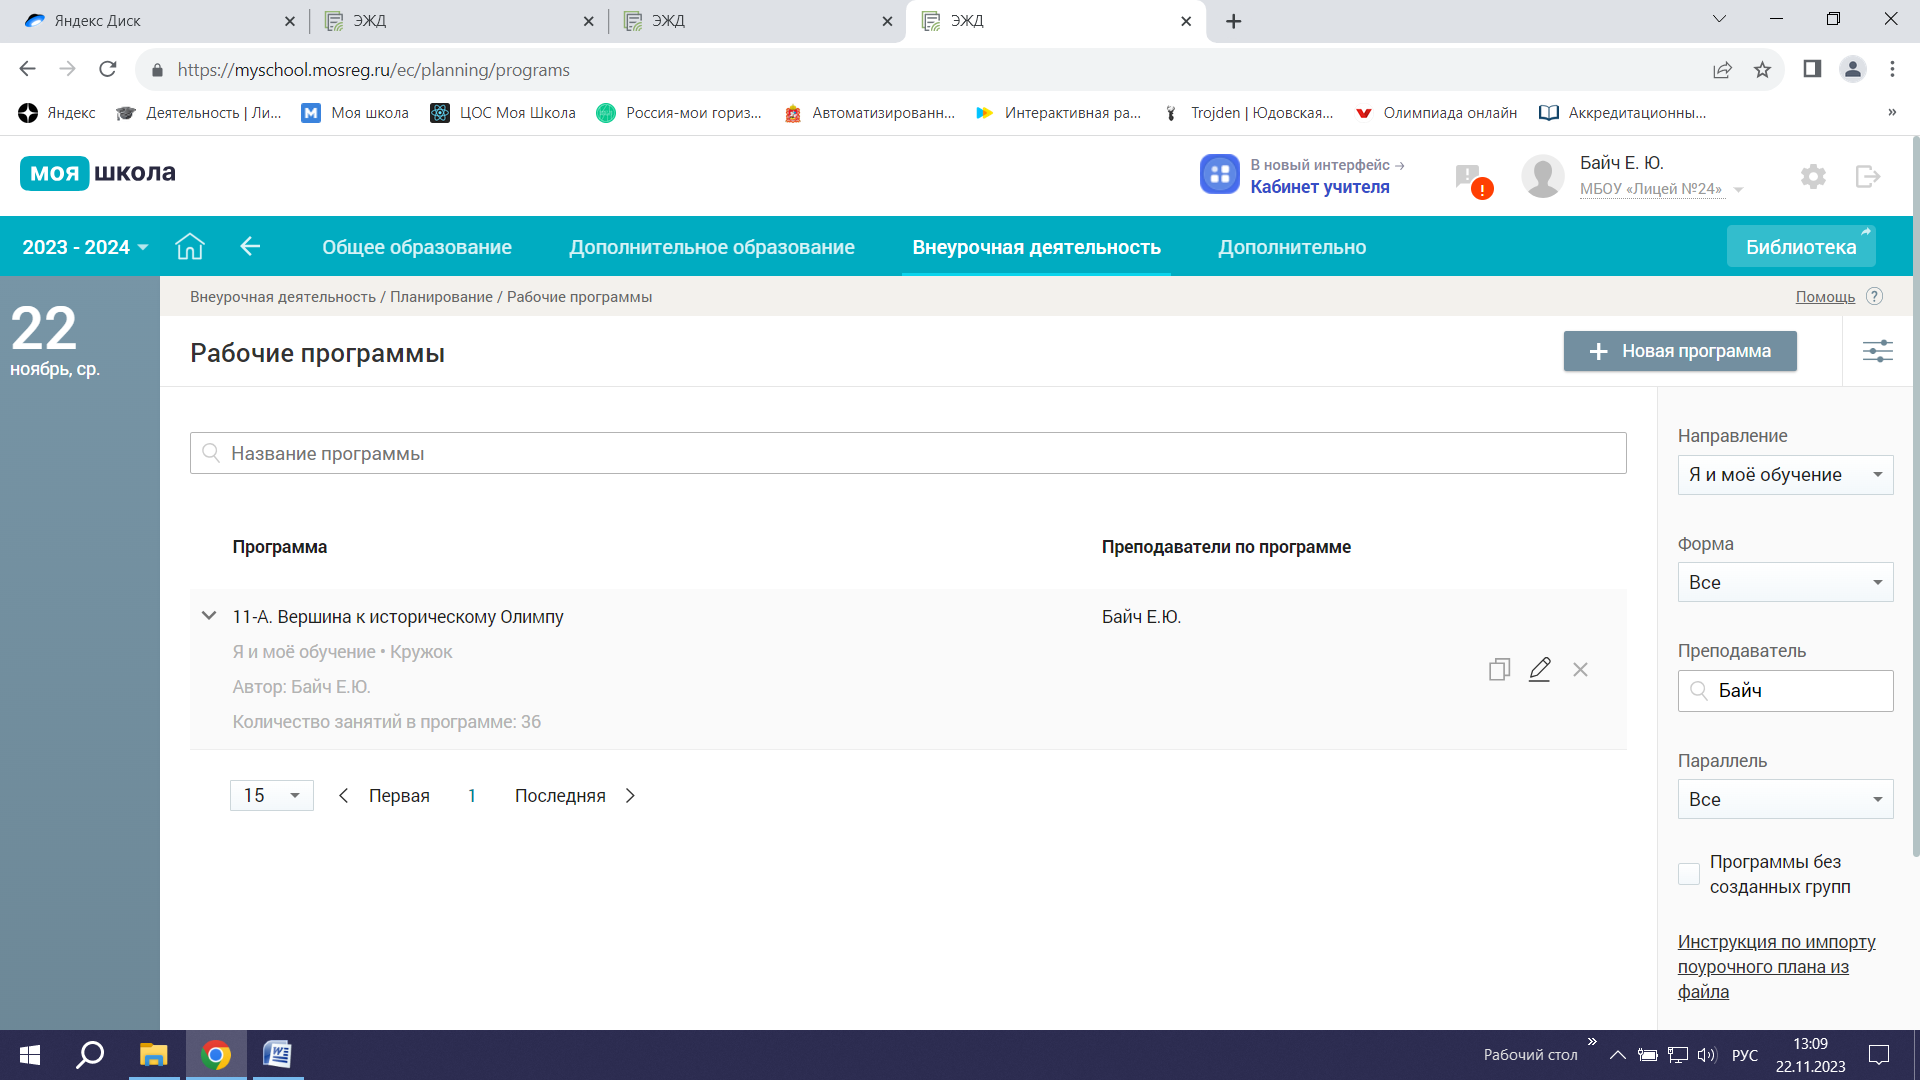Open the home page icon

click(190, 246)
